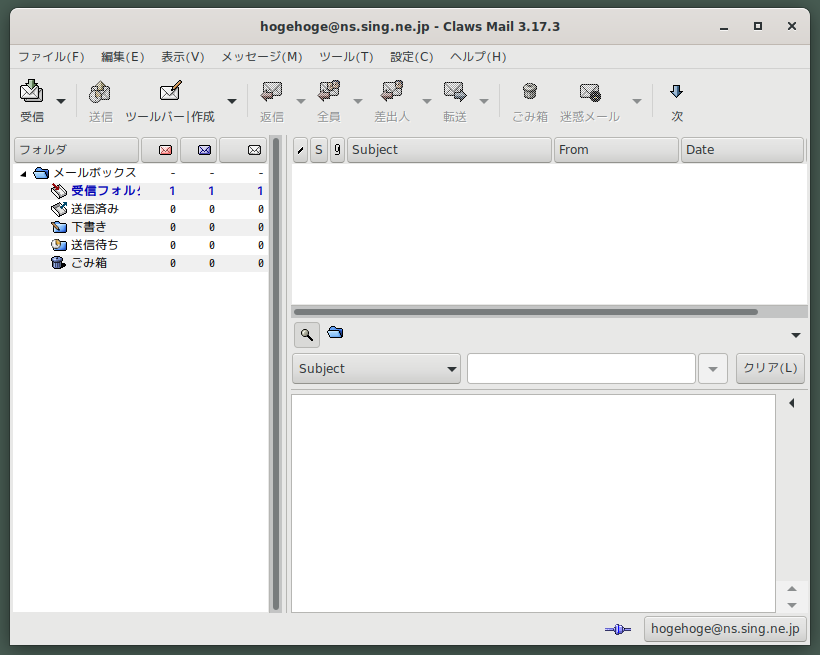Click the magnifier quick search icon

307,335
